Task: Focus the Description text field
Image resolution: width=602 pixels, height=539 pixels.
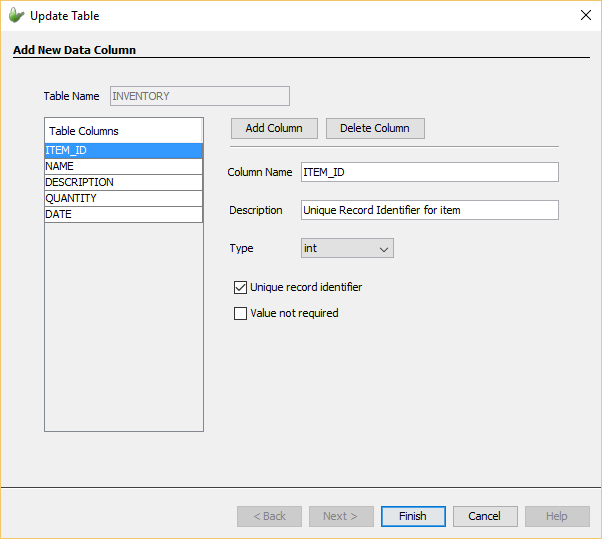Action: click(x=429, y=210)
